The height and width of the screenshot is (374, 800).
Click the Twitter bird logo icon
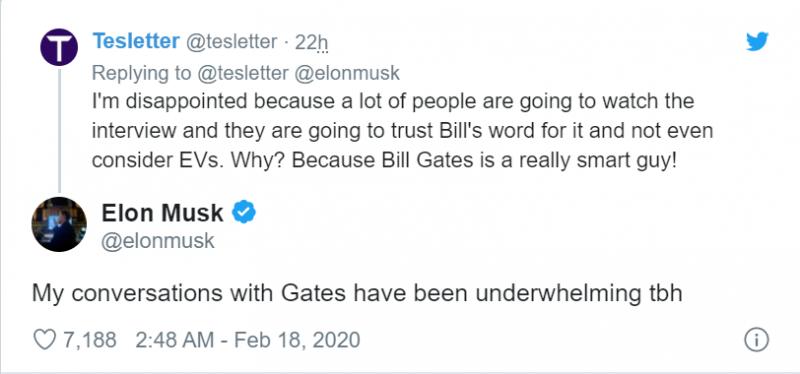click(x=757, y=41)
